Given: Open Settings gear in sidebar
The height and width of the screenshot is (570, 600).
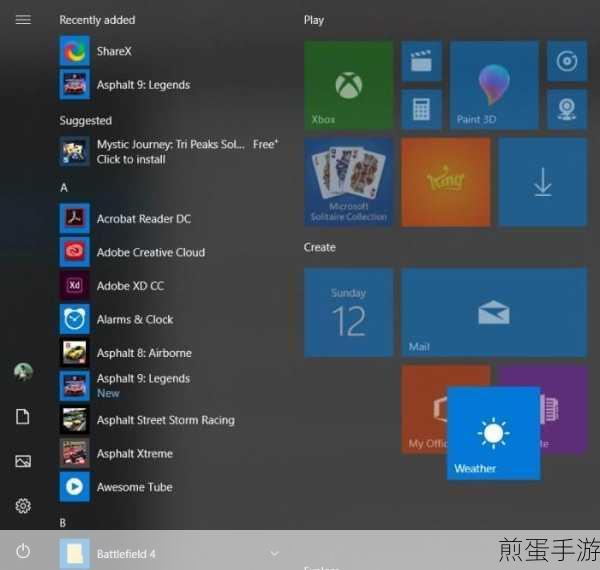Looking at the screenshot, I should pos(23,506).
